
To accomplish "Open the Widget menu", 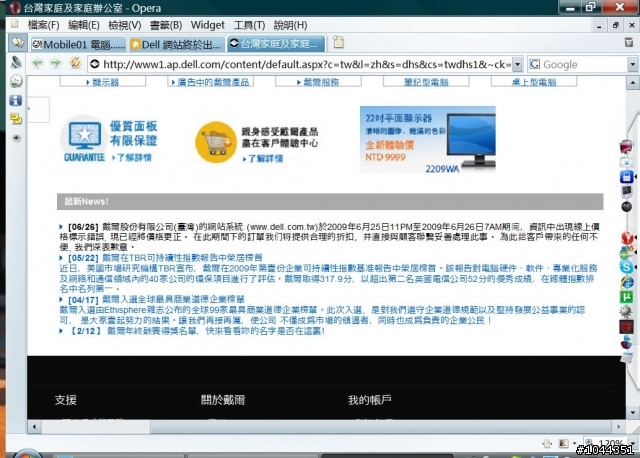I will pyautogui.click(x=207, y=25).
